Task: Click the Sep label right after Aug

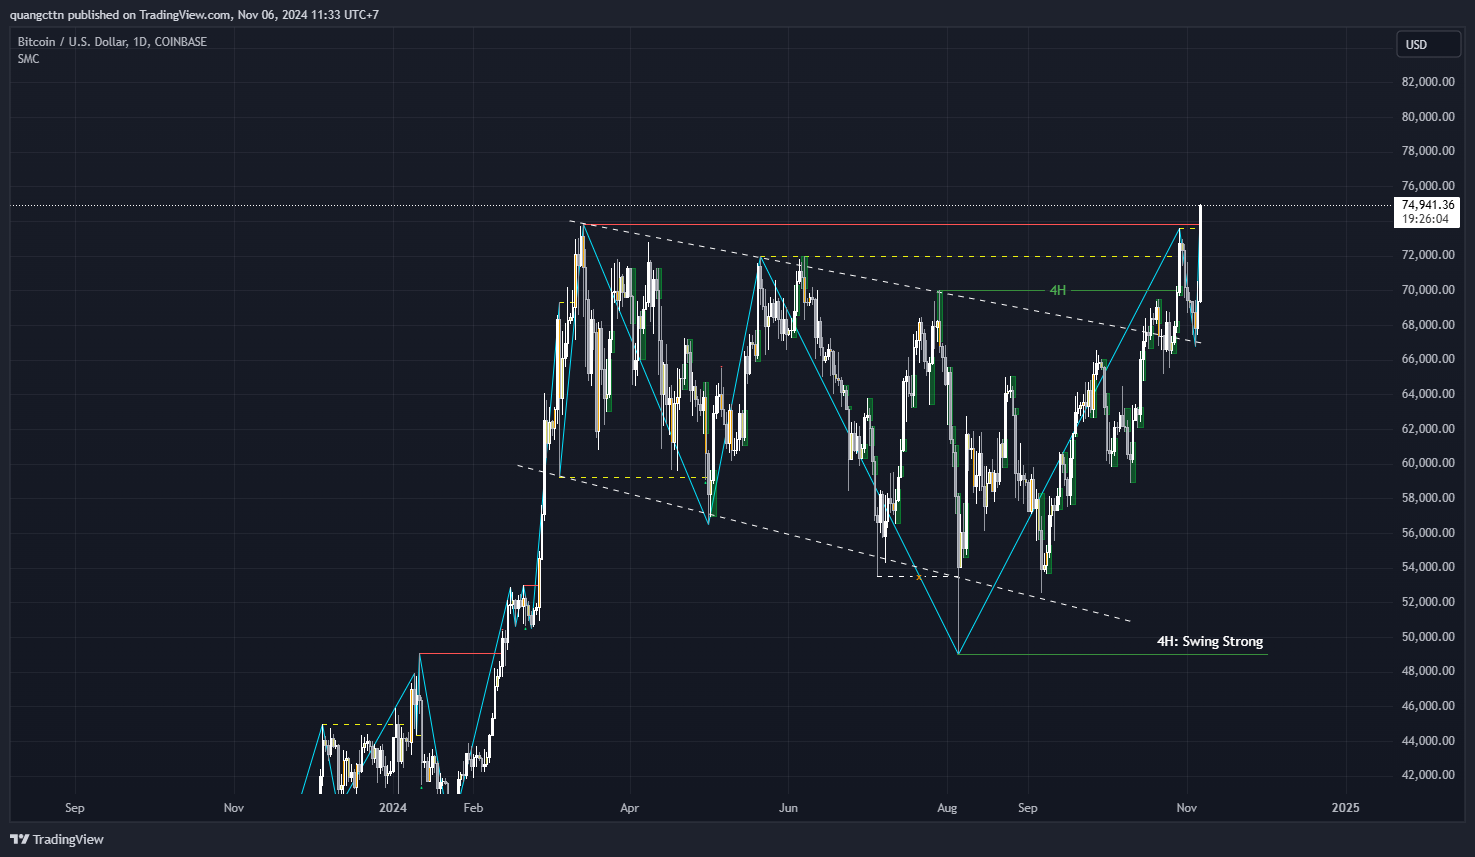Action: 1027,808
